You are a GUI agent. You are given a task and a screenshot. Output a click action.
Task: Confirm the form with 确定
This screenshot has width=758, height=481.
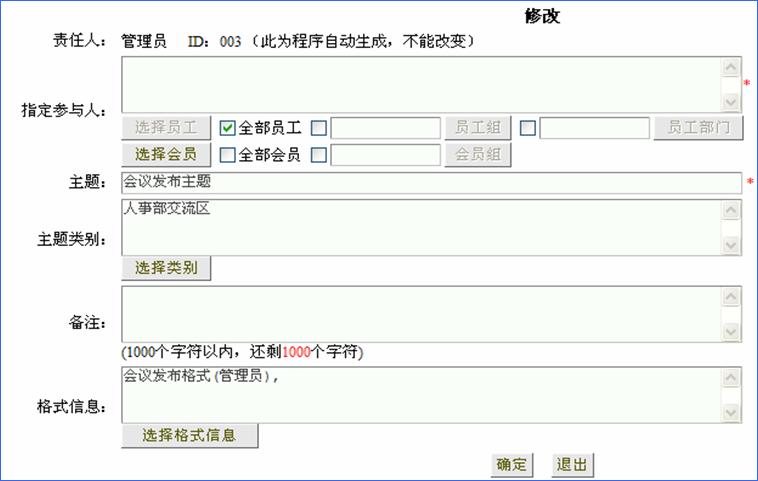(x=512, y=465)
